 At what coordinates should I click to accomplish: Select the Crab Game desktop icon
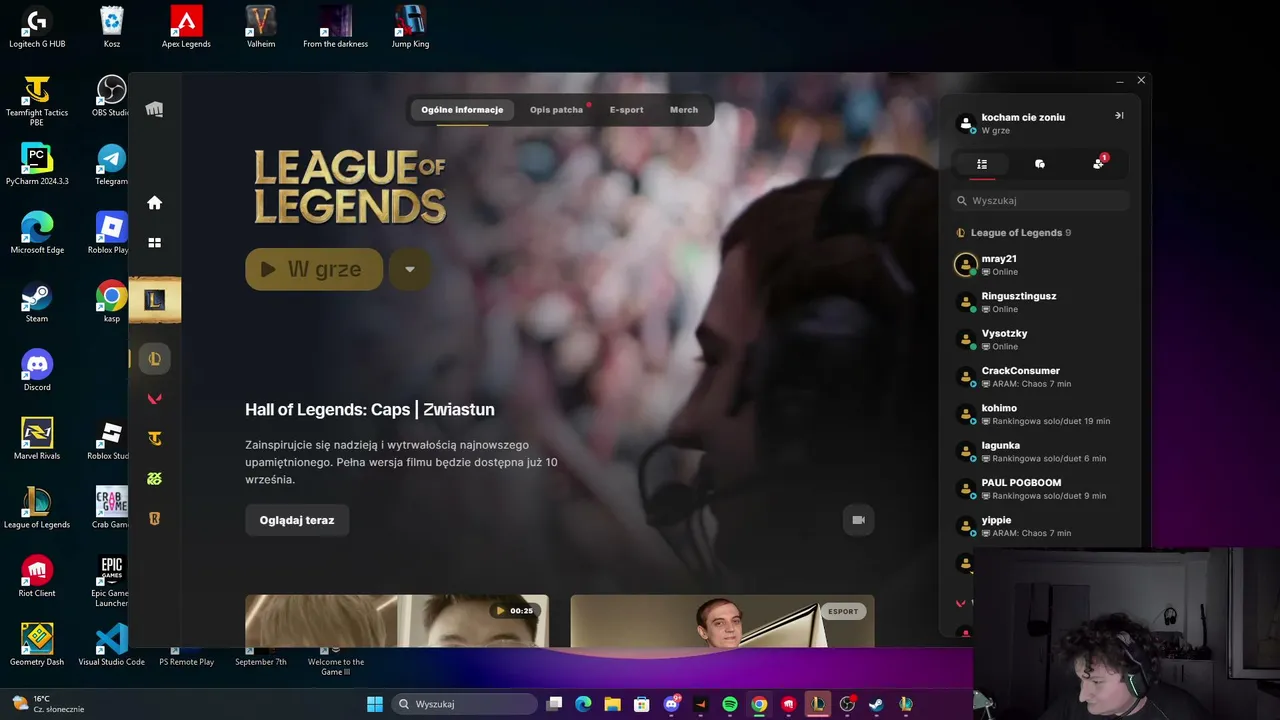pyautogui.click(x=111, y=507)
